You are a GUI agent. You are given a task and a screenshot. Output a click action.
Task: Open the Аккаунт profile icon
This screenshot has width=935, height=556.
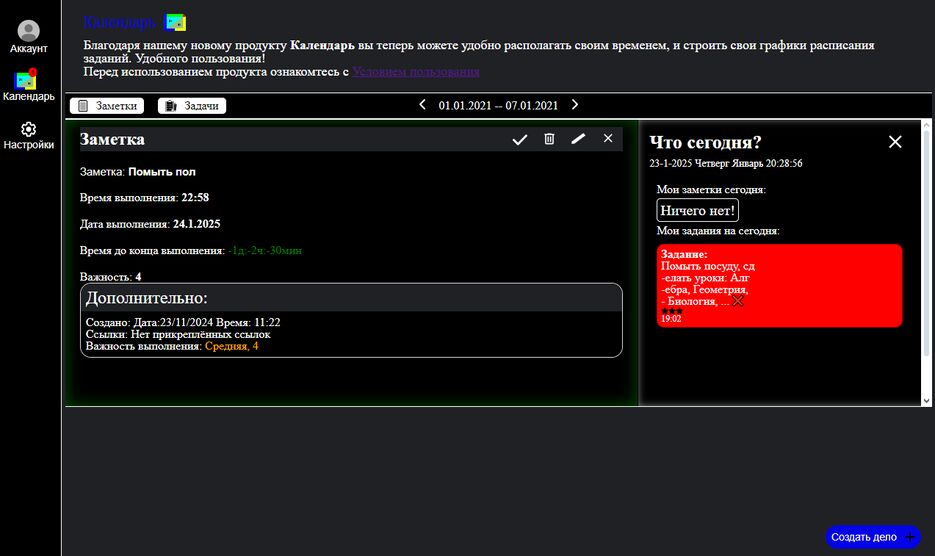(29, 32)
